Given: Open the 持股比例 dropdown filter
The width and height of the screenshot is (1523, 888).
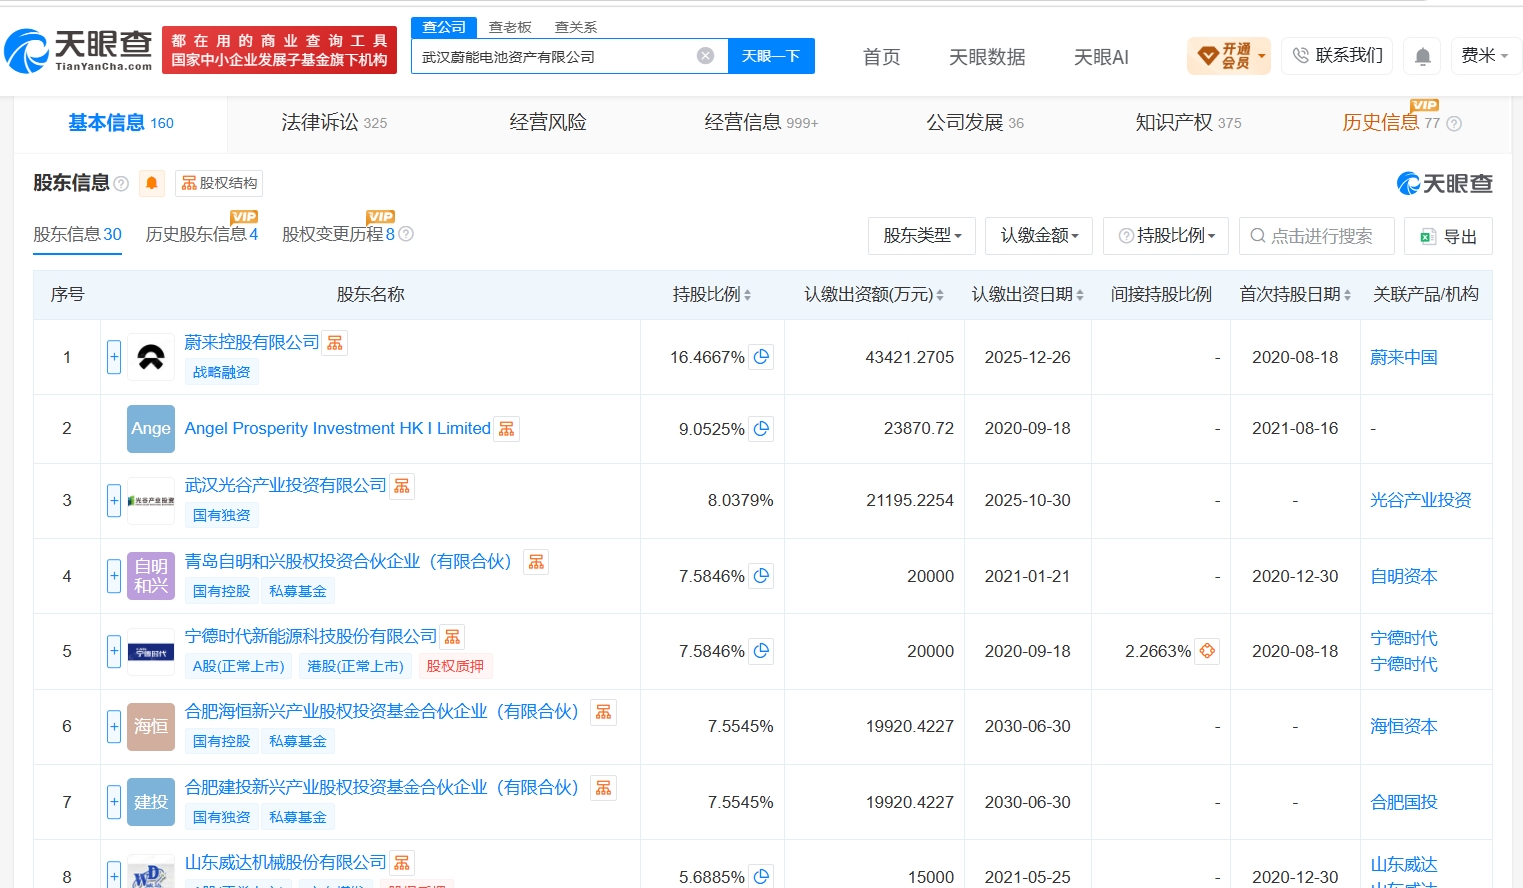Looking at the screenshot, I should pyautogui.click(x=1166, y=236).
